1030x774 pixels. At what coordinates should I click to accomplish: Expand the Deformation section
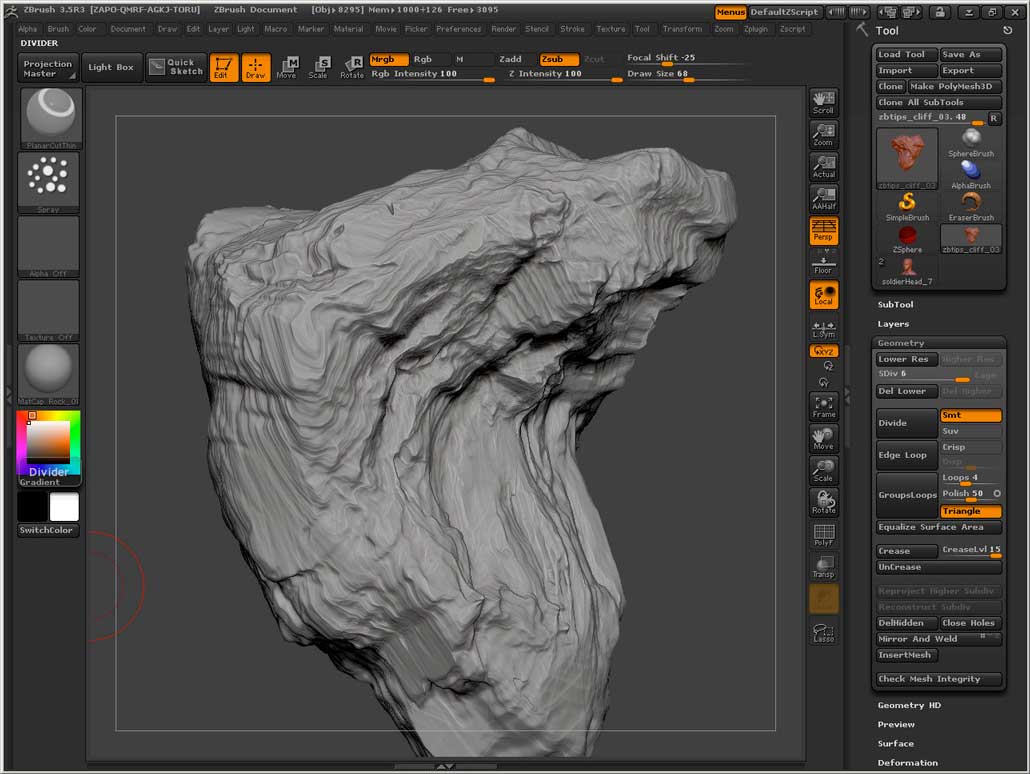pos(907,763)
